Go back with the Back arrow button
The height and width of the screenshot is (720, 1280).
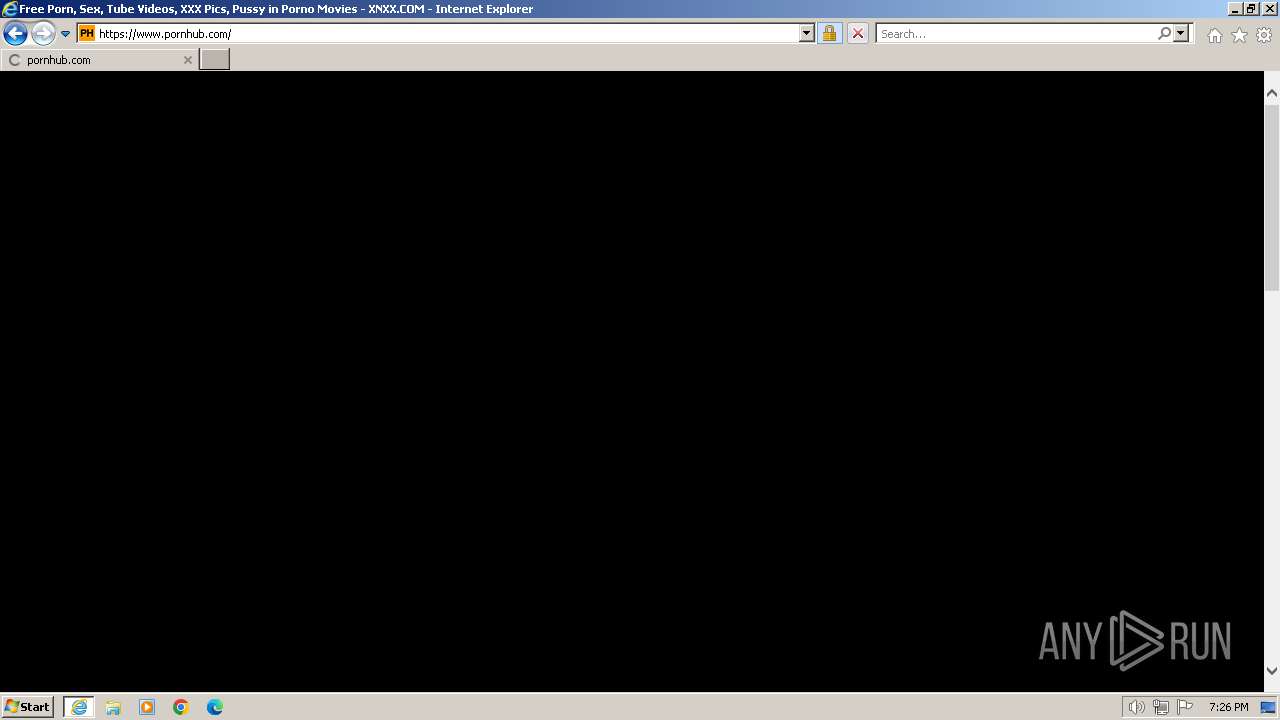(15, 34)
